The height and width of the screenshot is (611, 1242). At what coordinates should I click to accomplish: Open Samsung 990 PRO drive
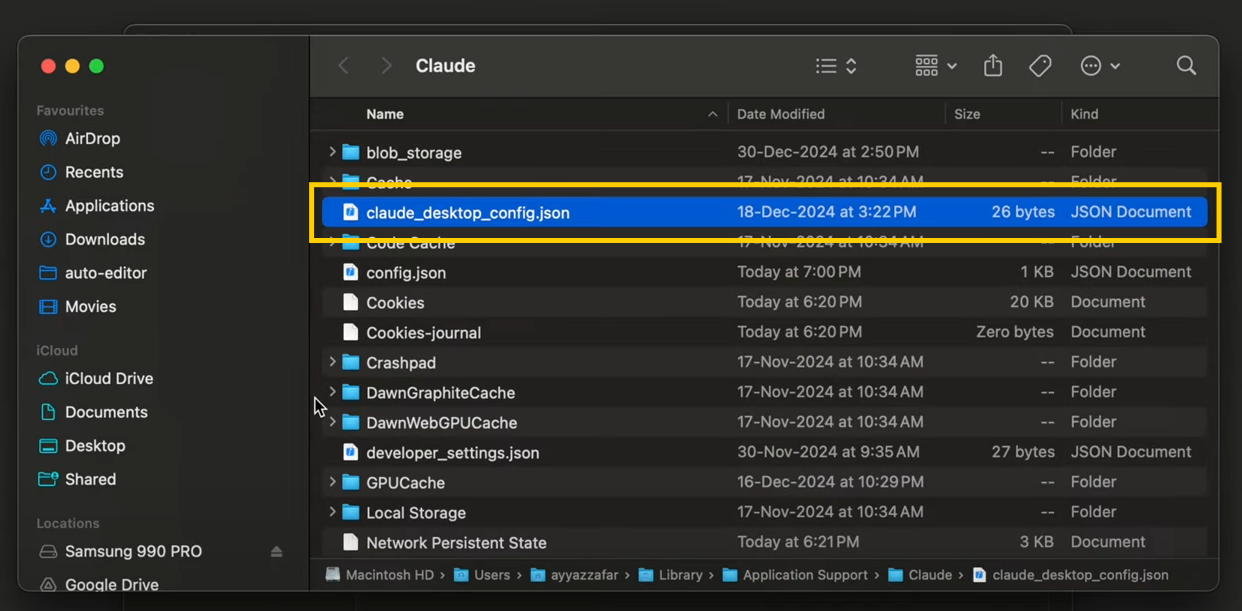pos(133,552)
